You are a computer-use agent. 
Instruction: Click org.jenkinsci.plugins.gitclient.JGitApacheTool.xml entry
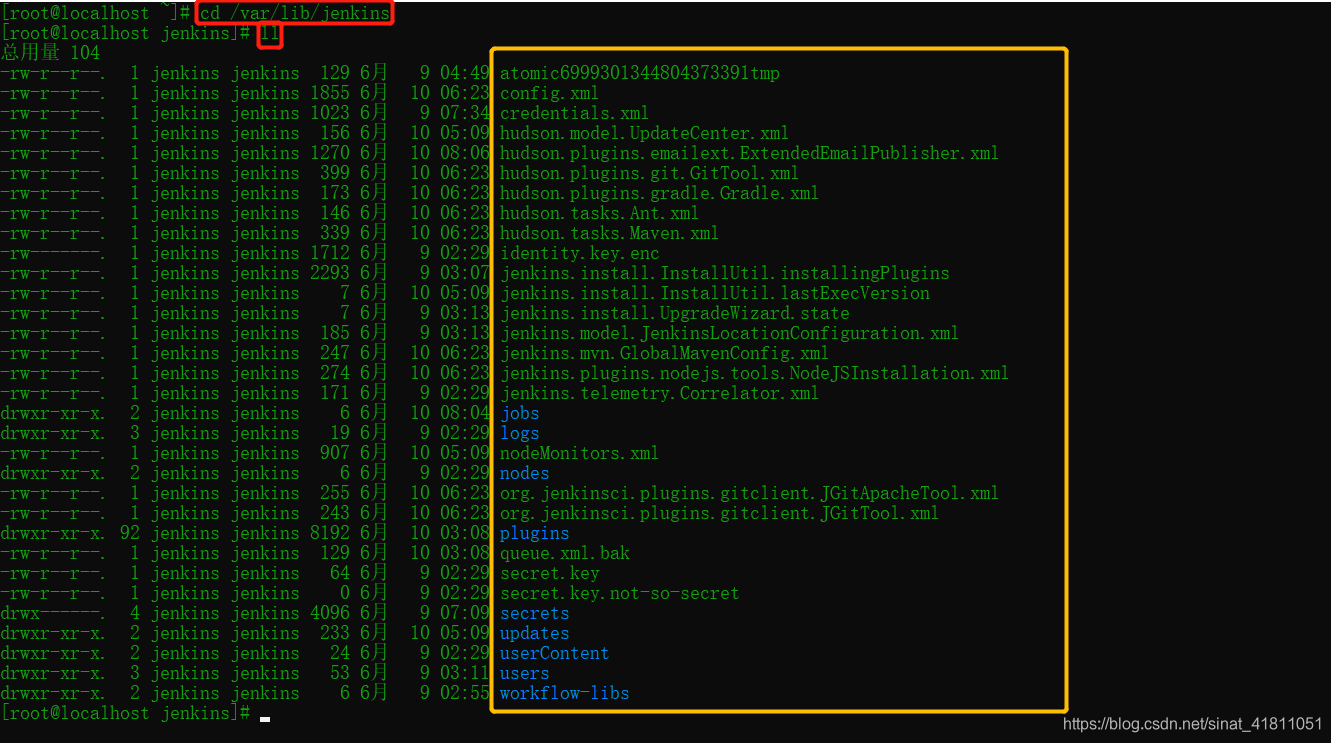[749, 493]
